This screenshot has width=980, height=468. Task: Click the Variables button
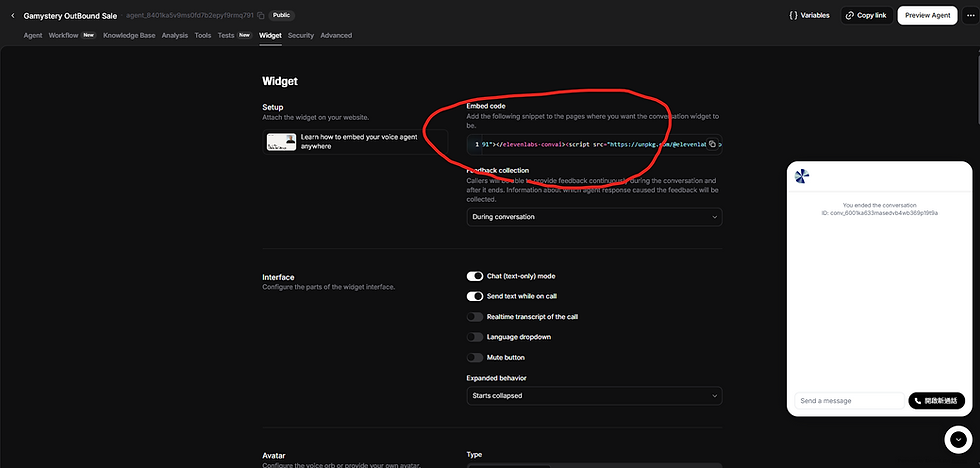[809, 16]
